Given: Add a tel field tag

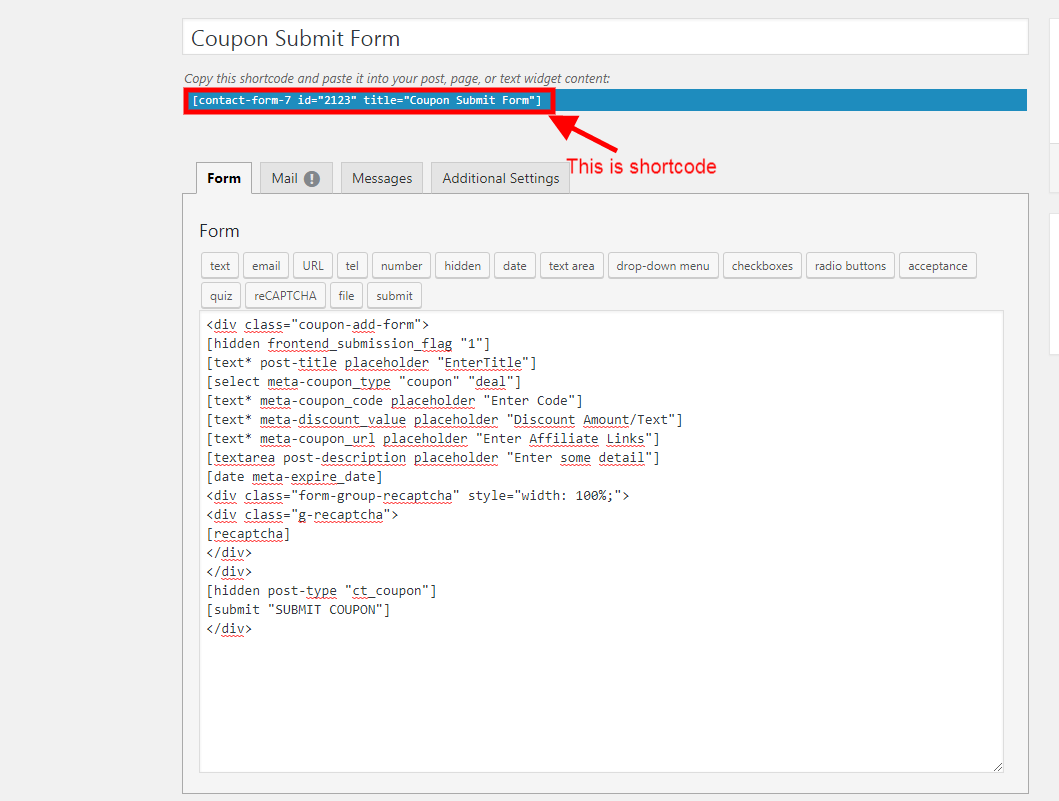Looking at the screenshot, I should coord(352,266).
